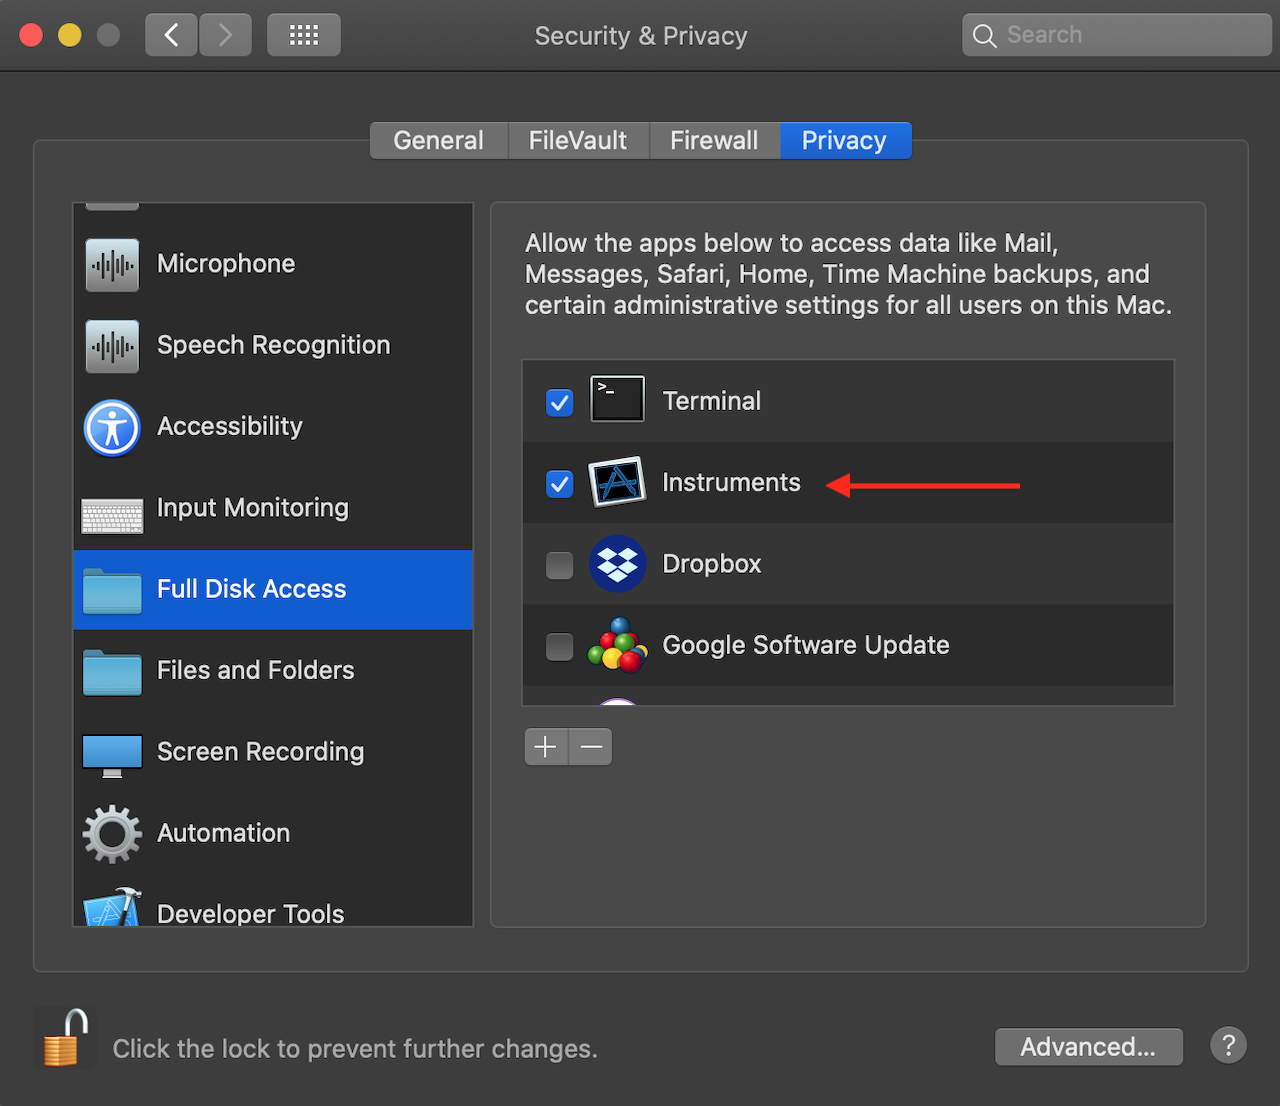Select Microphone label in the sidebar

click(226, 264)
